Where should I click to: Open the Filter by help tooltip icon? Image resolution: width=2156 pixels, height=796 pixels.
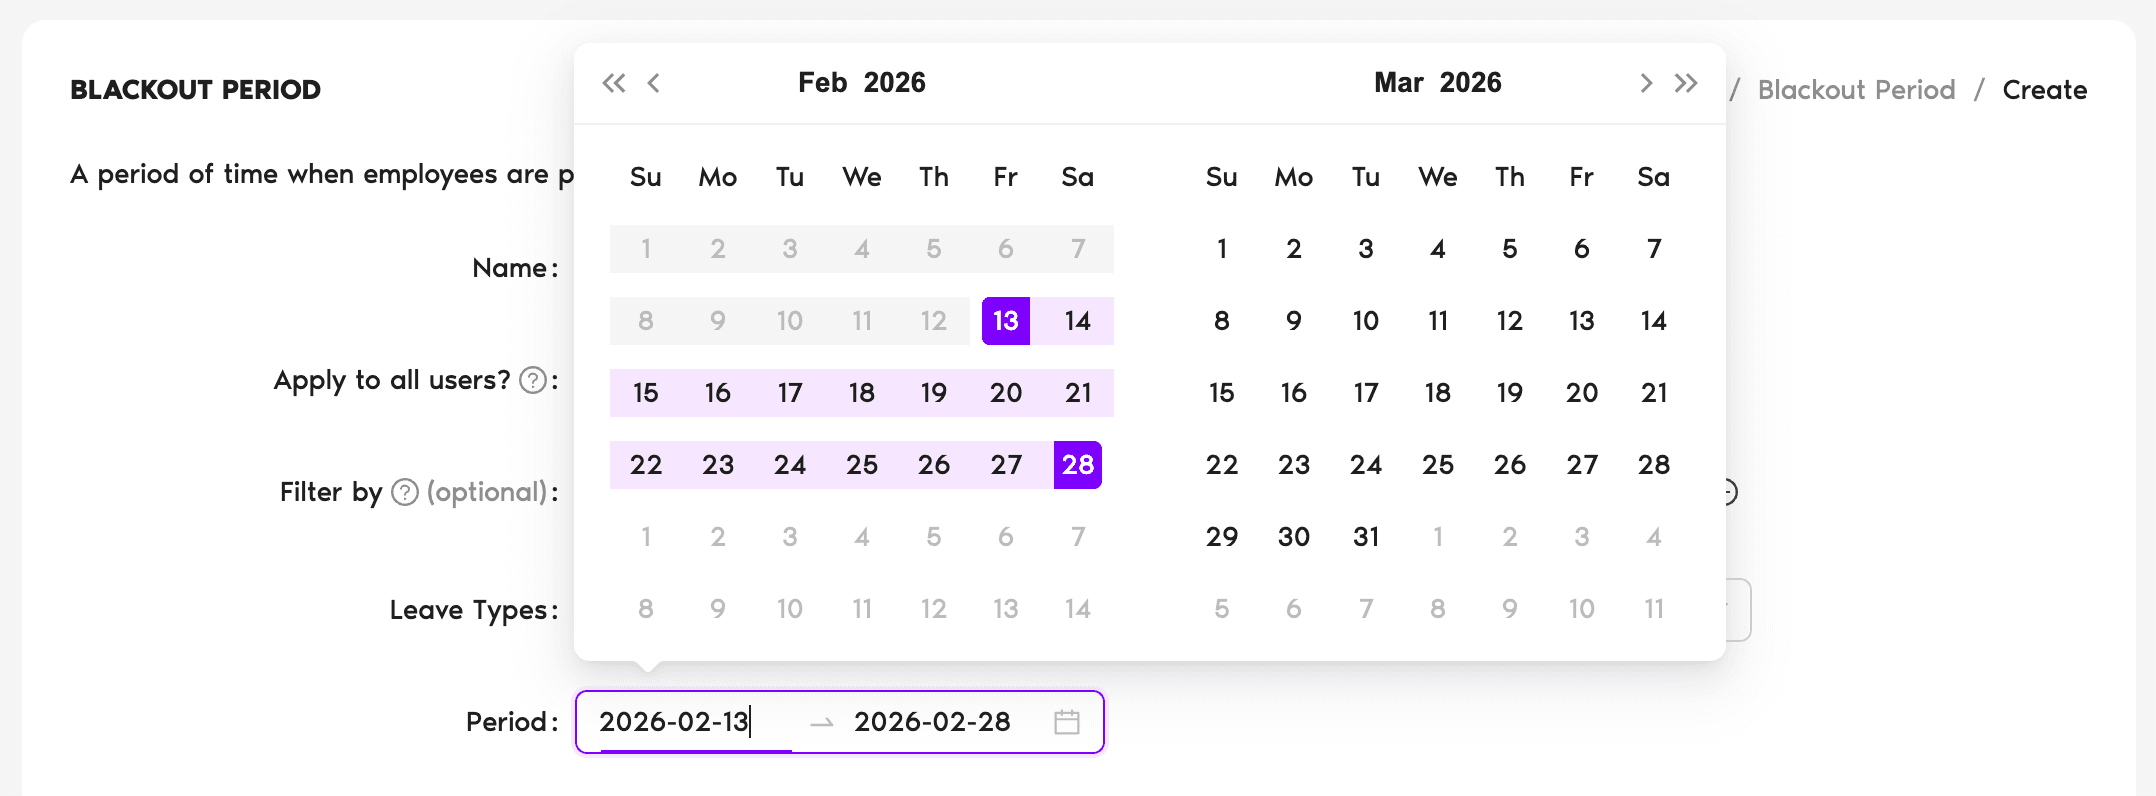tap(404, 492)
